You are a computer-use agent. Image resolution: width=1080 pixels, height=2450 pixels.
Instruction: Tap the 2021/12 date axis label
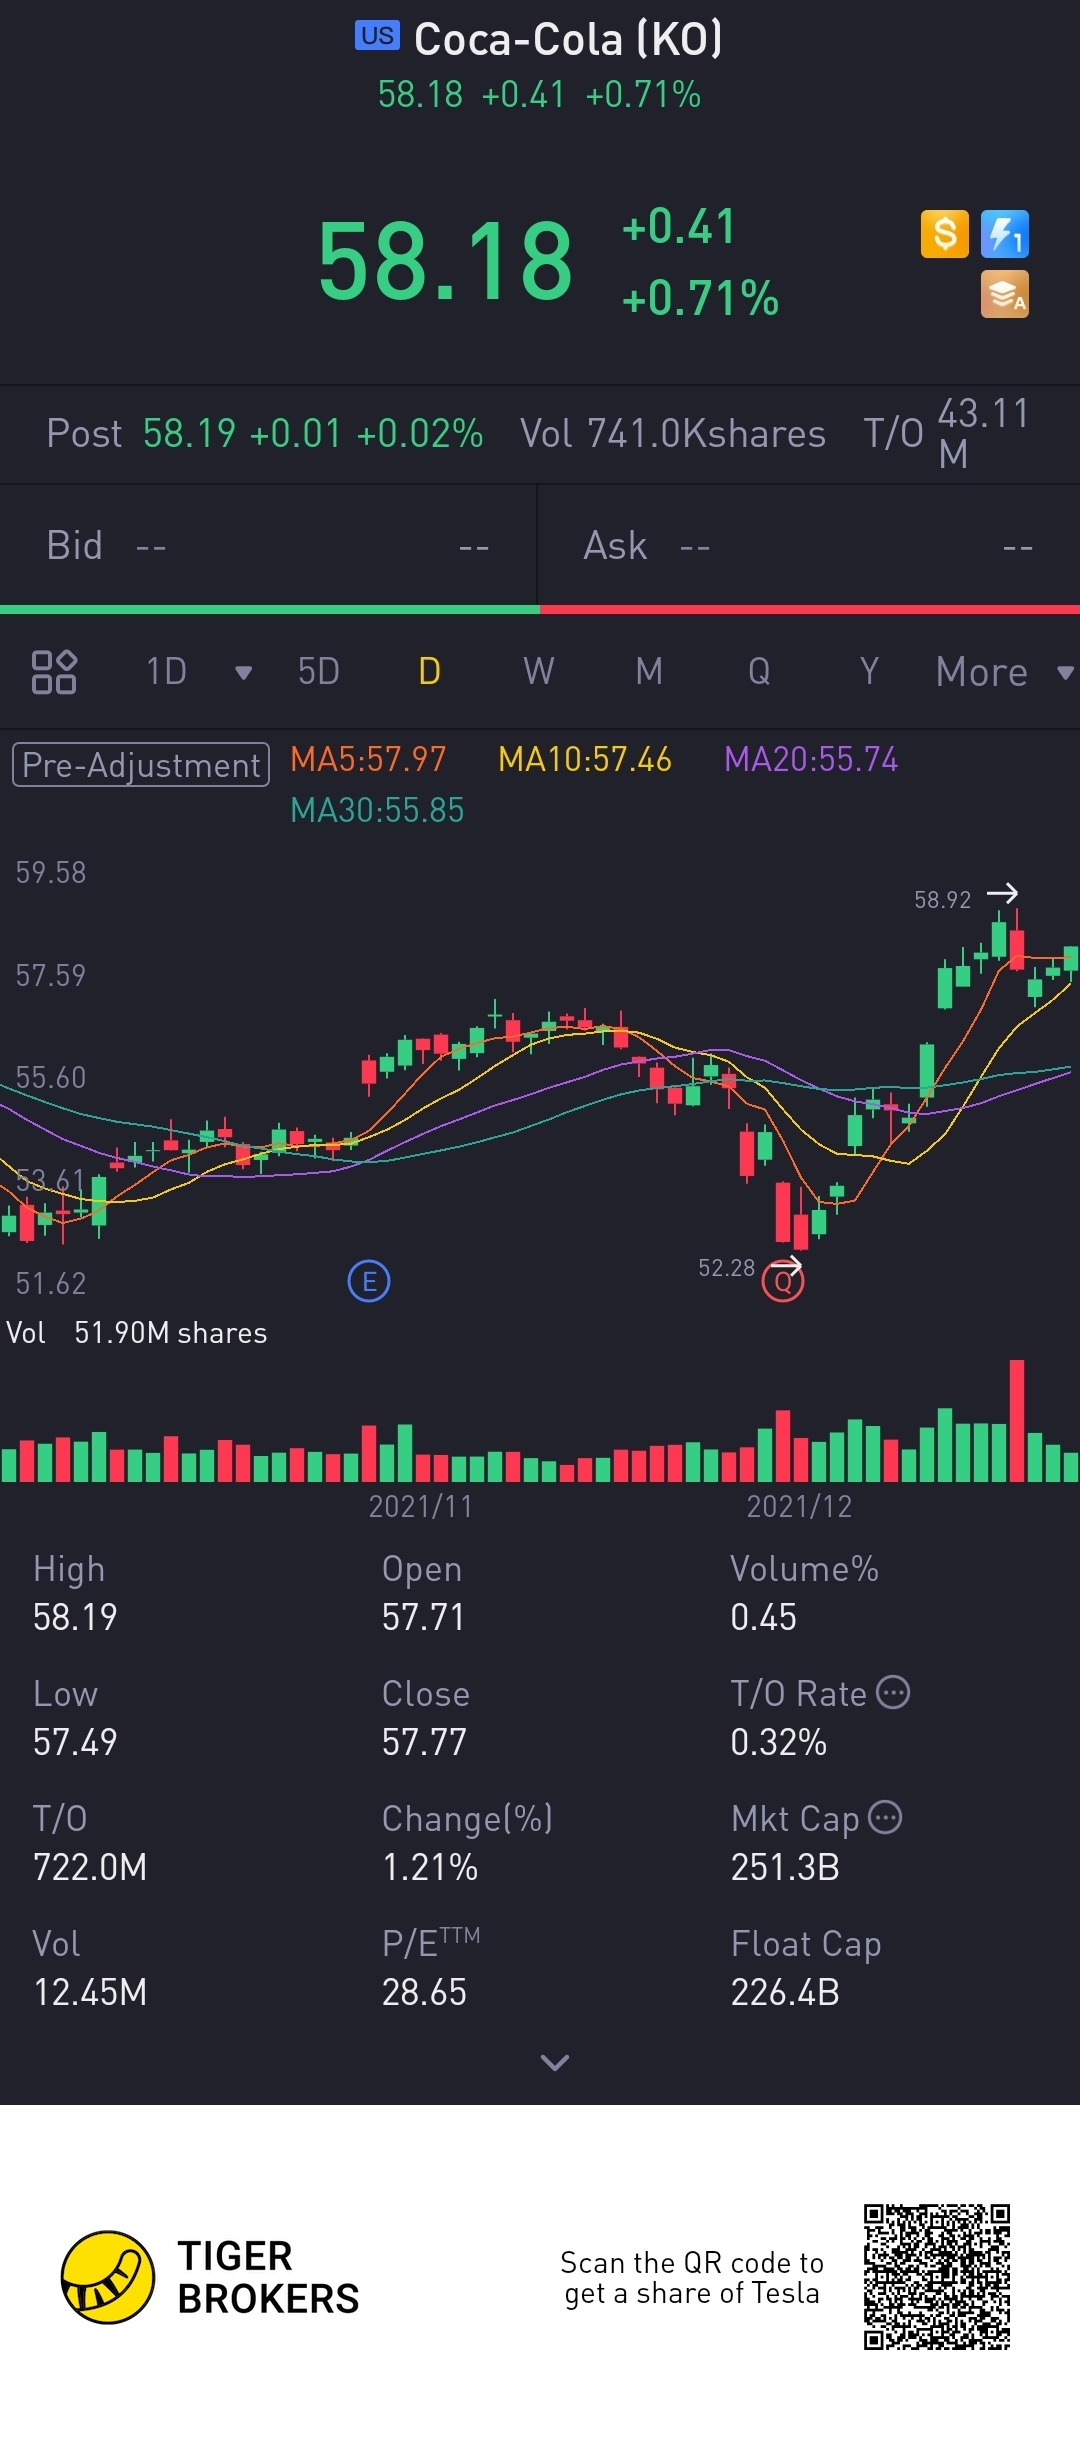click(x=799, y=1506)
